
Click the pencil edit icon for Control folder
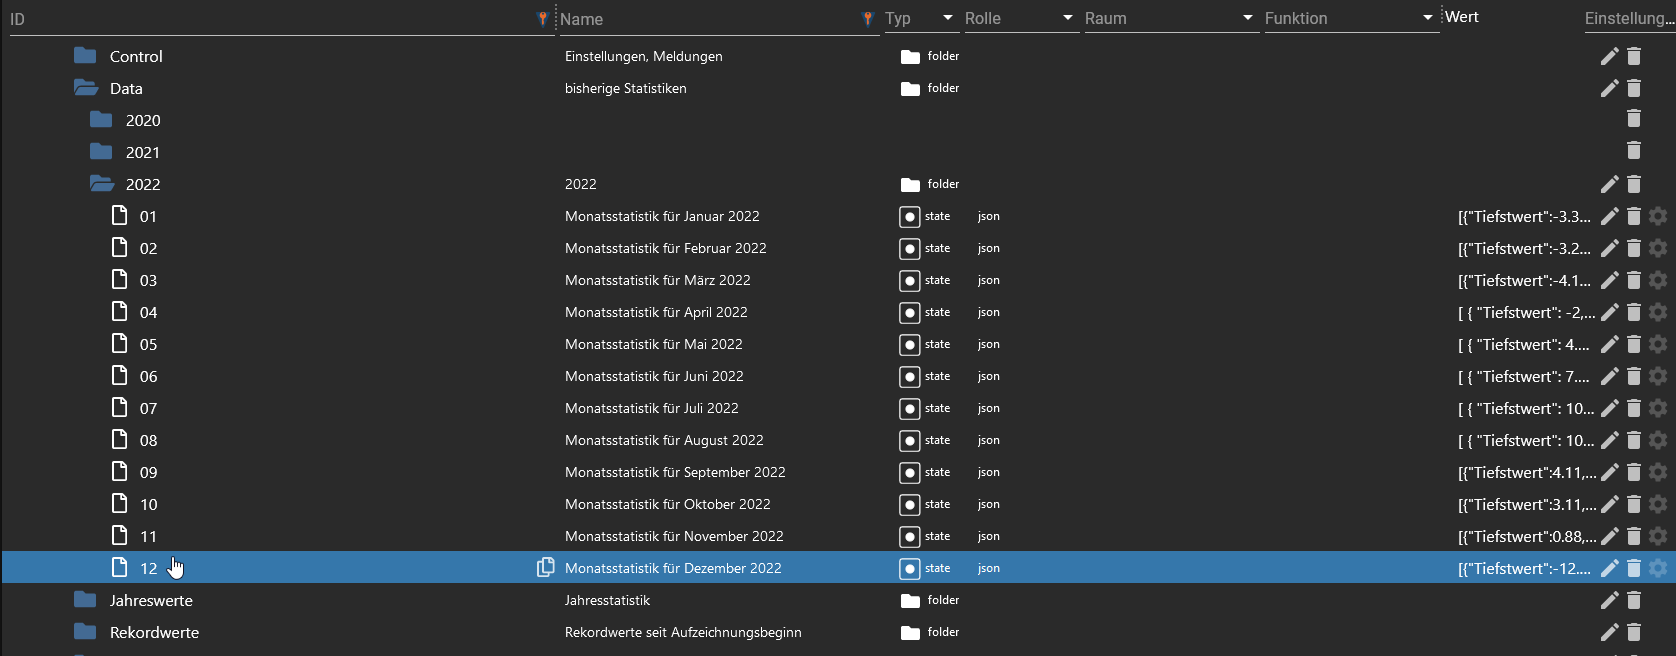click(1609, 56)
